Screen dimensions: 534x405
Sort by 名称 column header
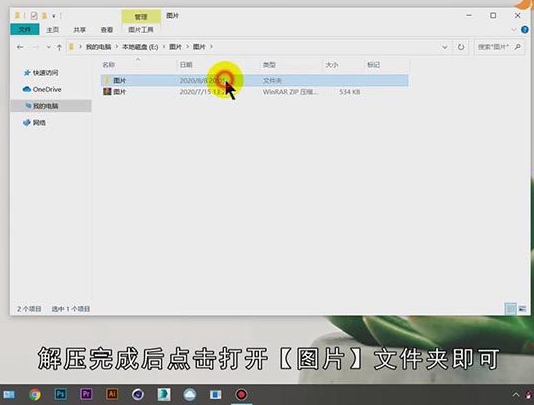pyautogui.click(x=109, y=64)
